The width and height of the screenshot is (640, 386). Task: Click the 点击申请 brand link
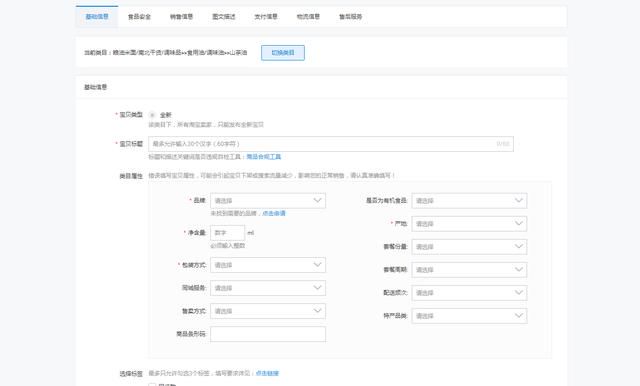(274, 213)
